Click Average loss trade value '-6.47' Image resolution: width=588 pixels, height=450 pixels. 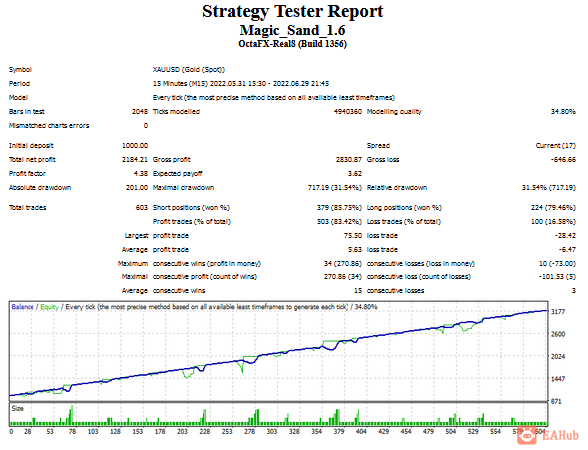tap(567, 250)
